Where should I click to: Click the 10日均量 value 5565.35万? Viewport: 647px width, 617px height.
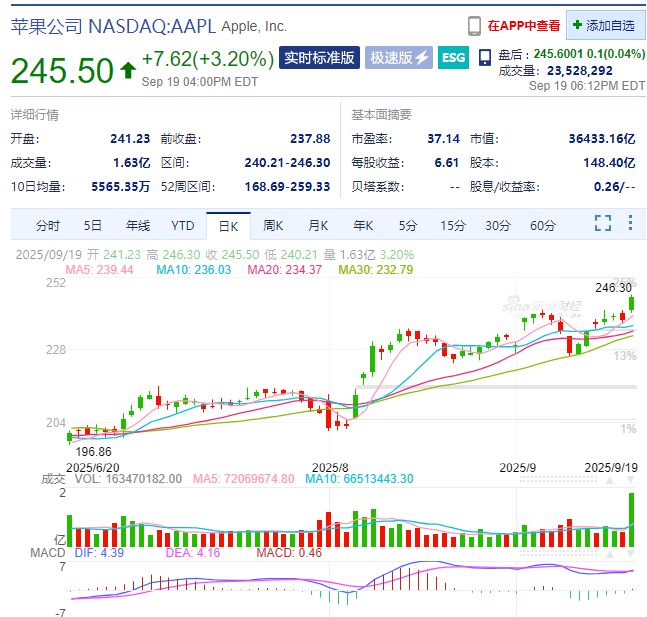click(120, 187)
